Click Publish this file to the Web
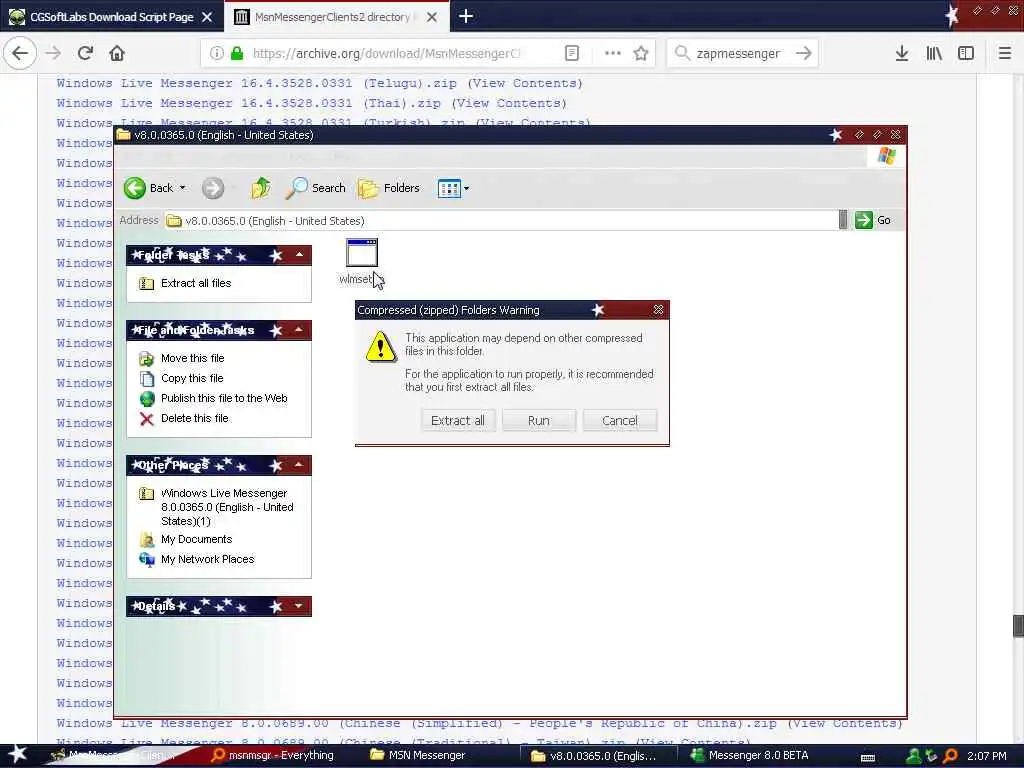This screenshot has width=1024, height=768. 224,398
